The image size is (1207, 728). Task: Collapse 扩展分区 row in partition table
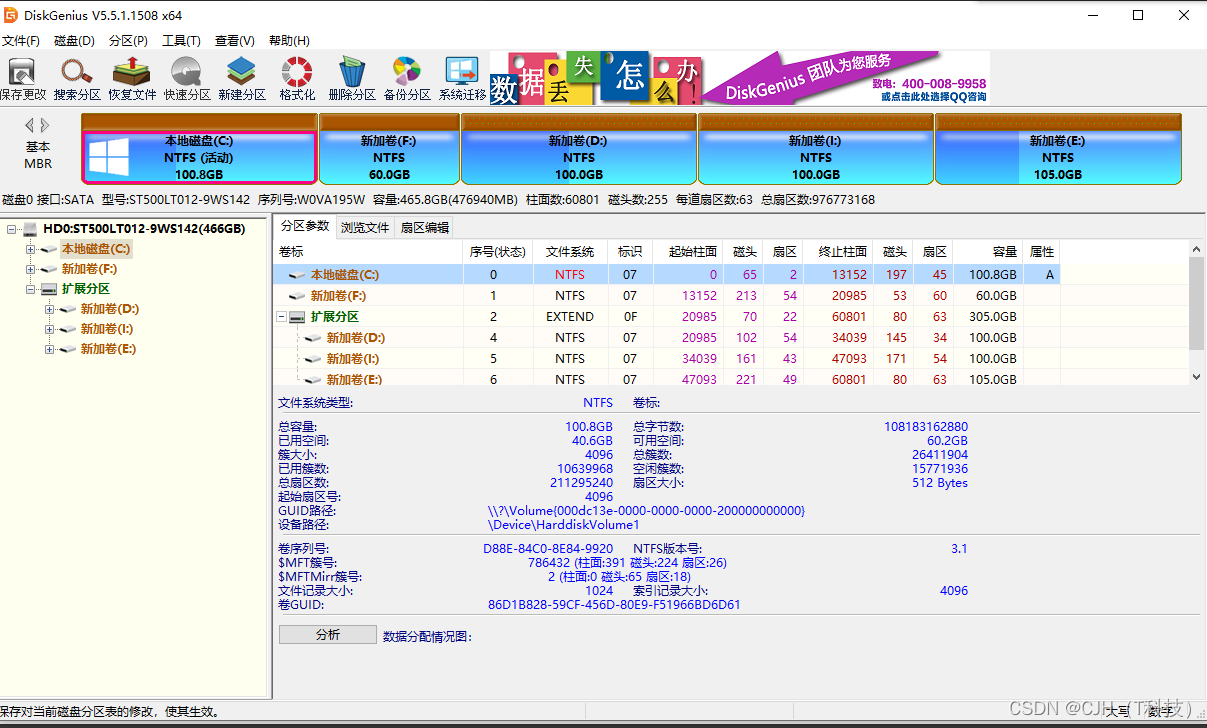pos(281,316)
